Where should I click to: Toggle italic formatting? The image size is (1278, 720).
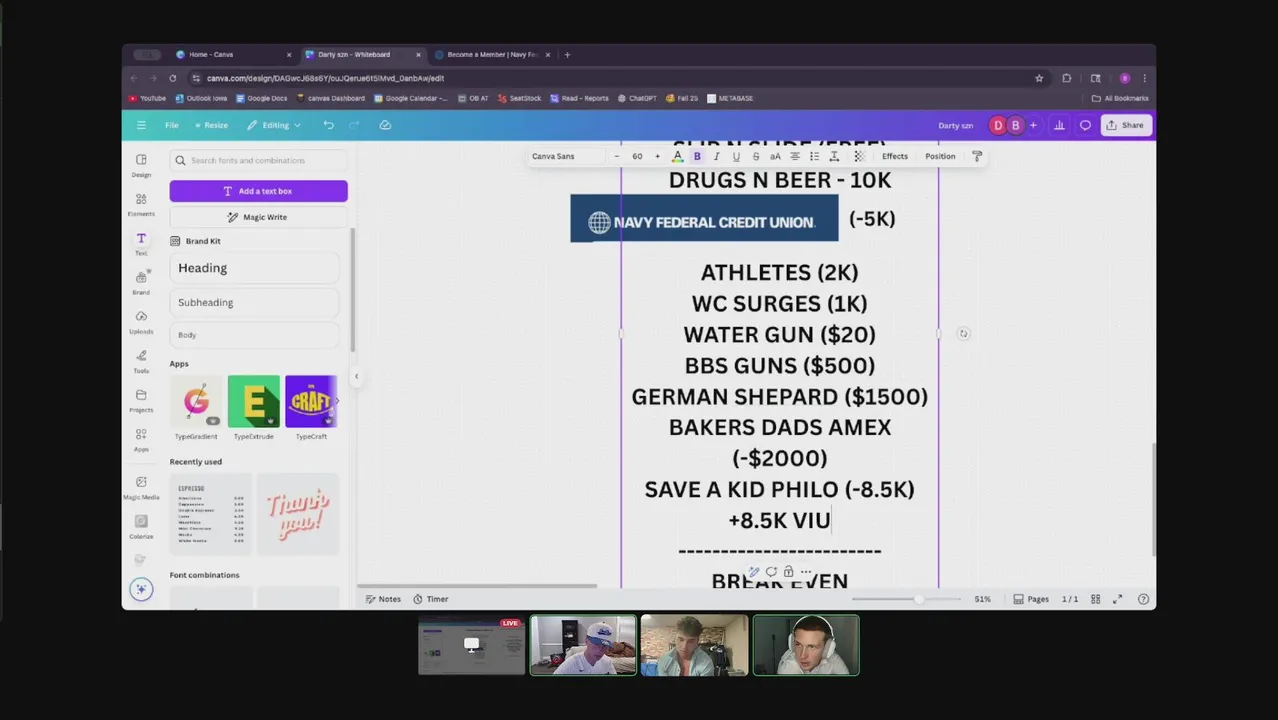(x=716, y=156)
